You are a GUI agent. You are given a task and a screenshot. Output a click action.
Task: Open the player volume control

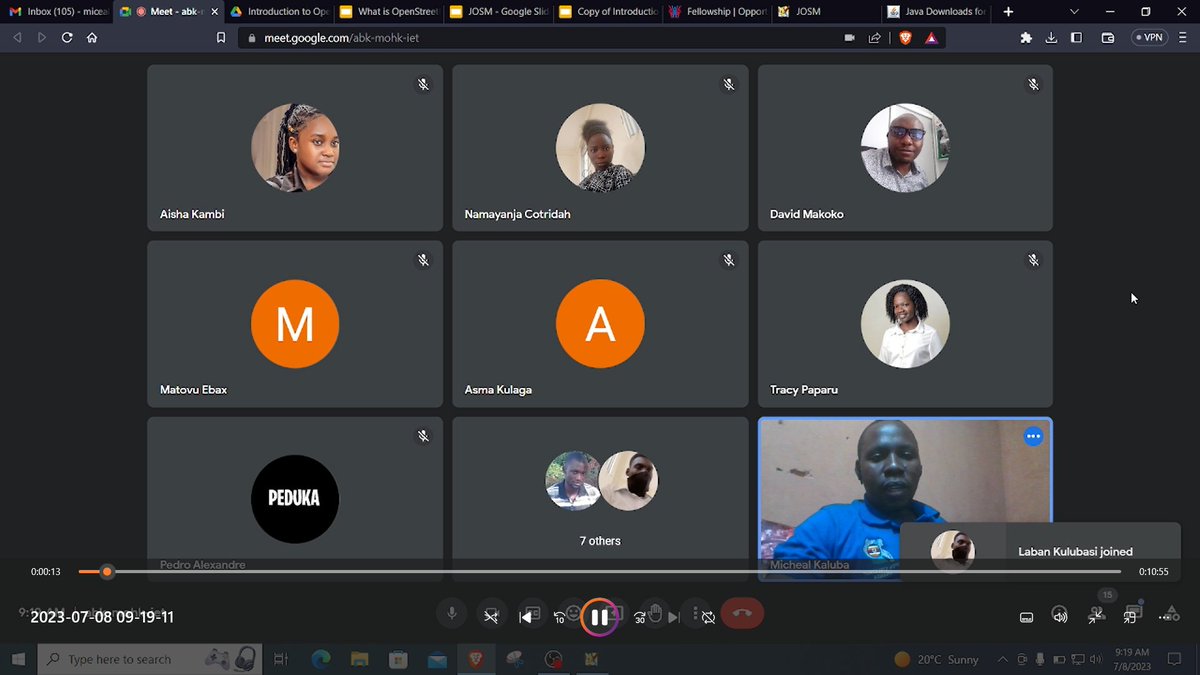[1060, 617]
